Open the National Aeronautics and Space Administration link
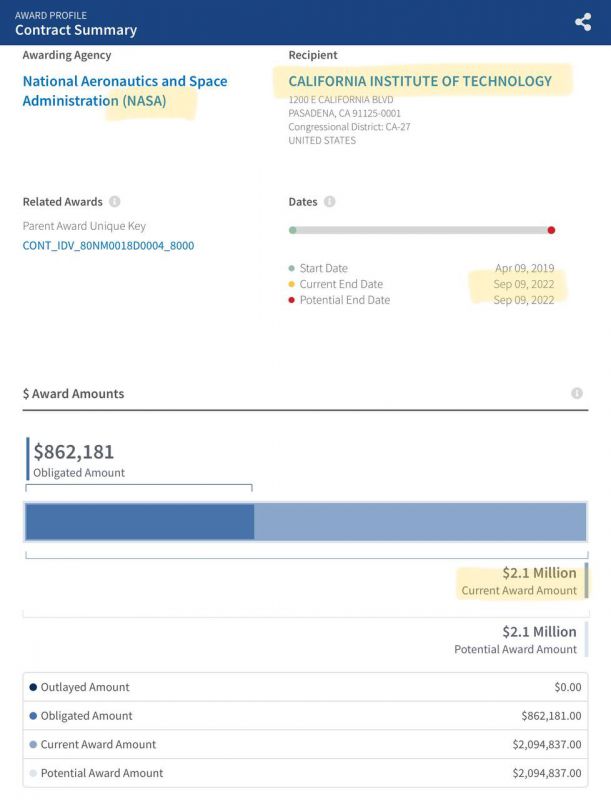 click(124, 91)
